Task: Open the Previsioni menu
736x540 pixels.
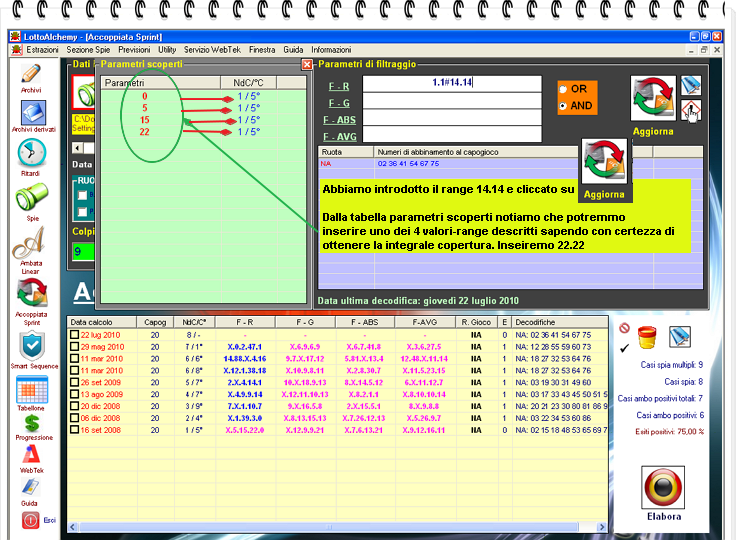Action: click(134, 50)
